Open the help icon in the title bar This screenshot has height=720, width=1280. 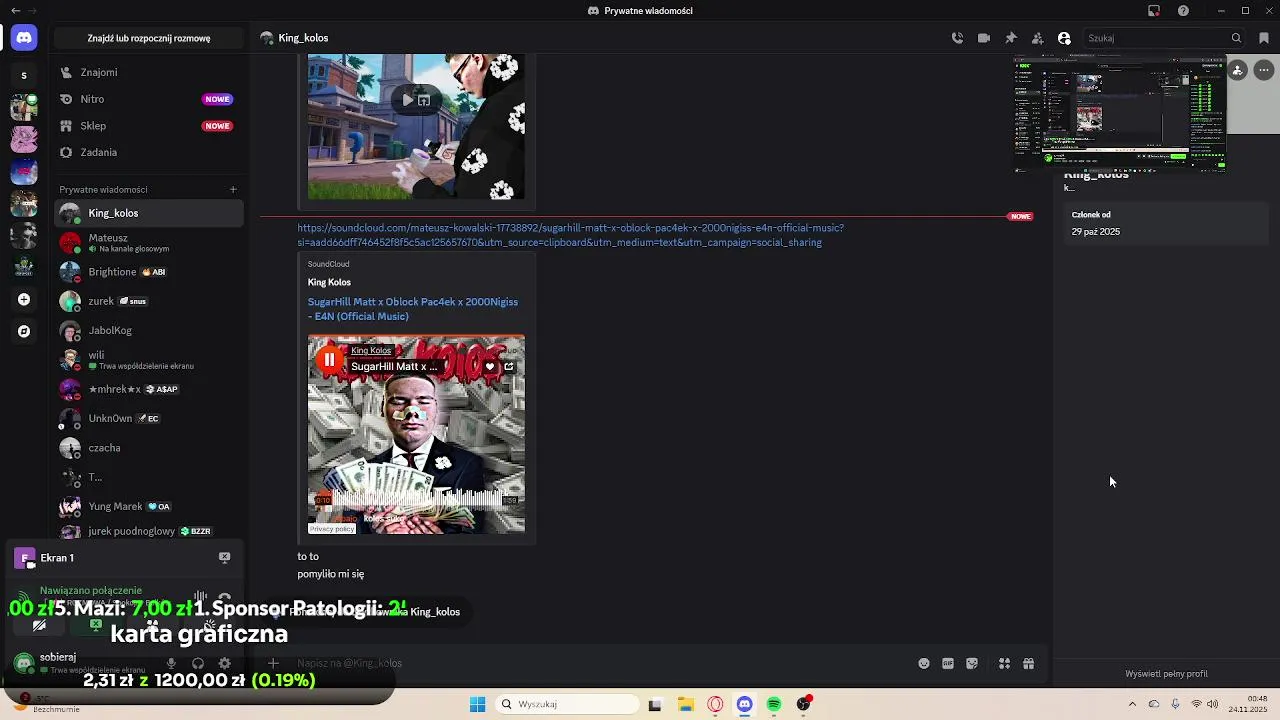pos(1183,11)
